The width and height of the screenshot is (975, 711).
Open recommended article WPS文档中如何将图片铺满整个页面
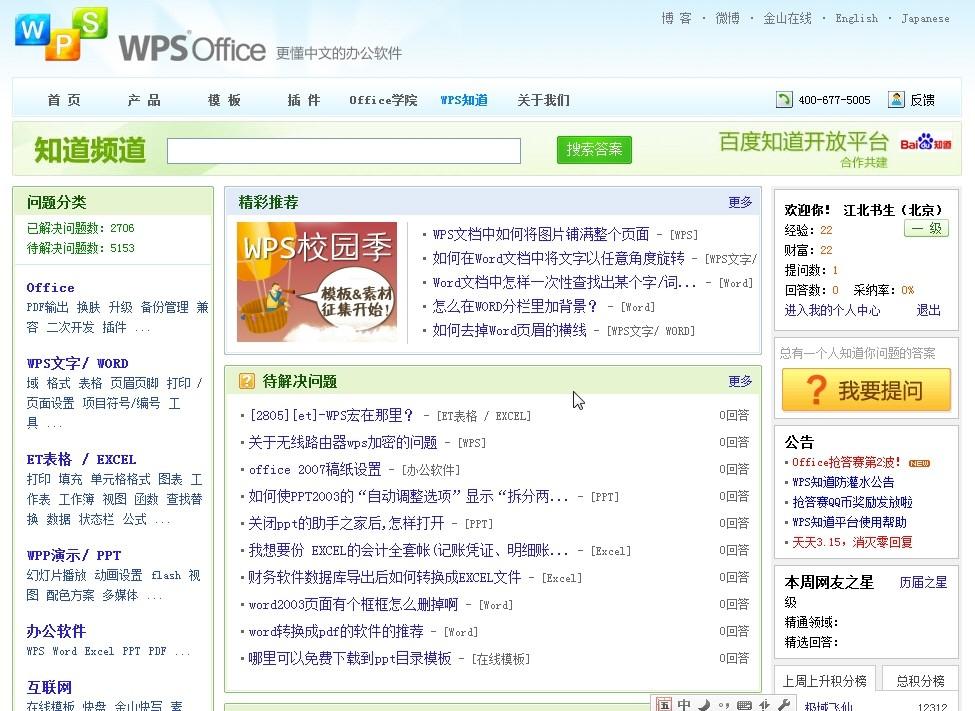(541, 234)
